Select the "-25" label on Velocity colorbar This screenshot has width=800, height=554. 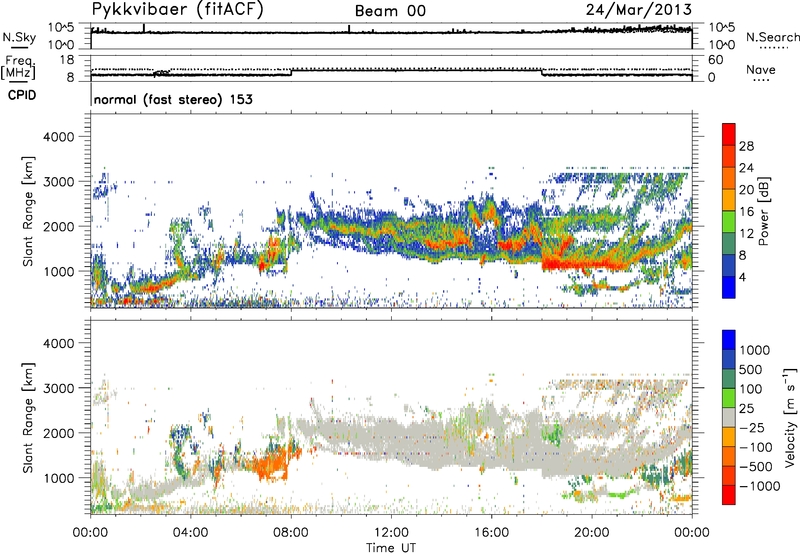pyautogui.click(x=754, y=427)
